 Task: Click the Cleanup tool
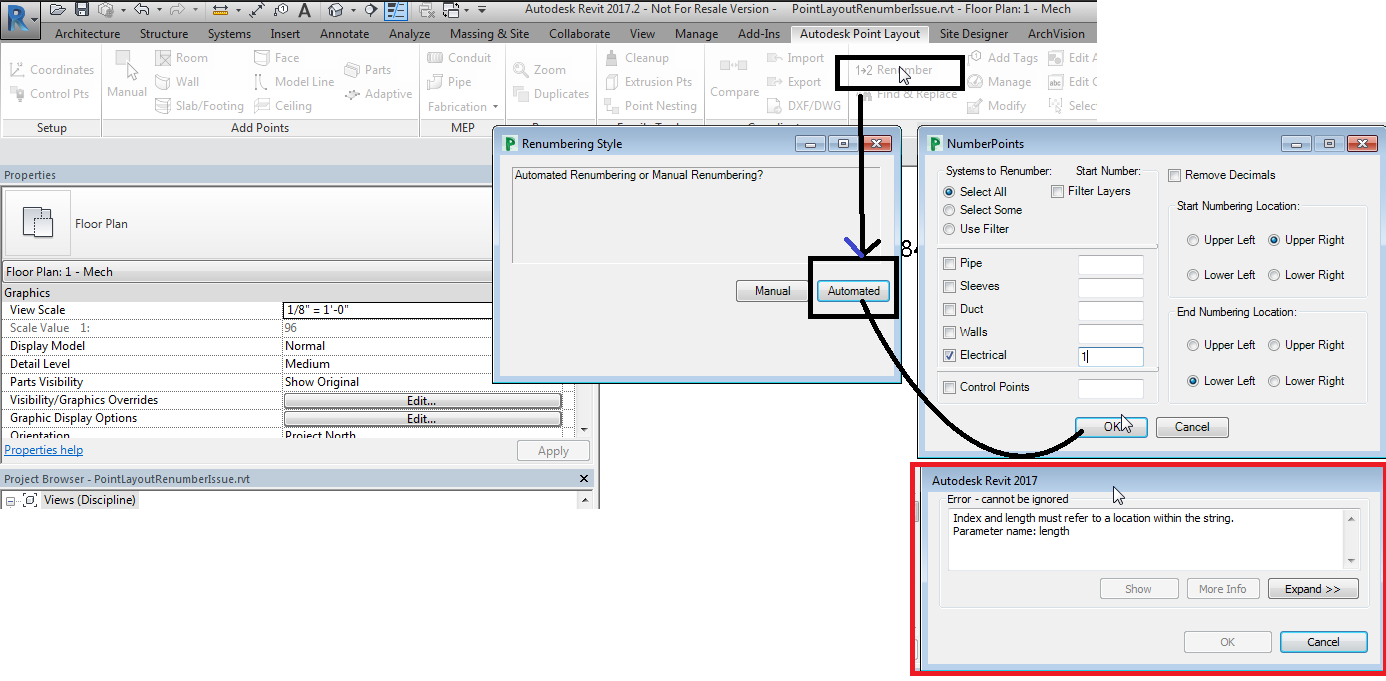tap(636, 58)
